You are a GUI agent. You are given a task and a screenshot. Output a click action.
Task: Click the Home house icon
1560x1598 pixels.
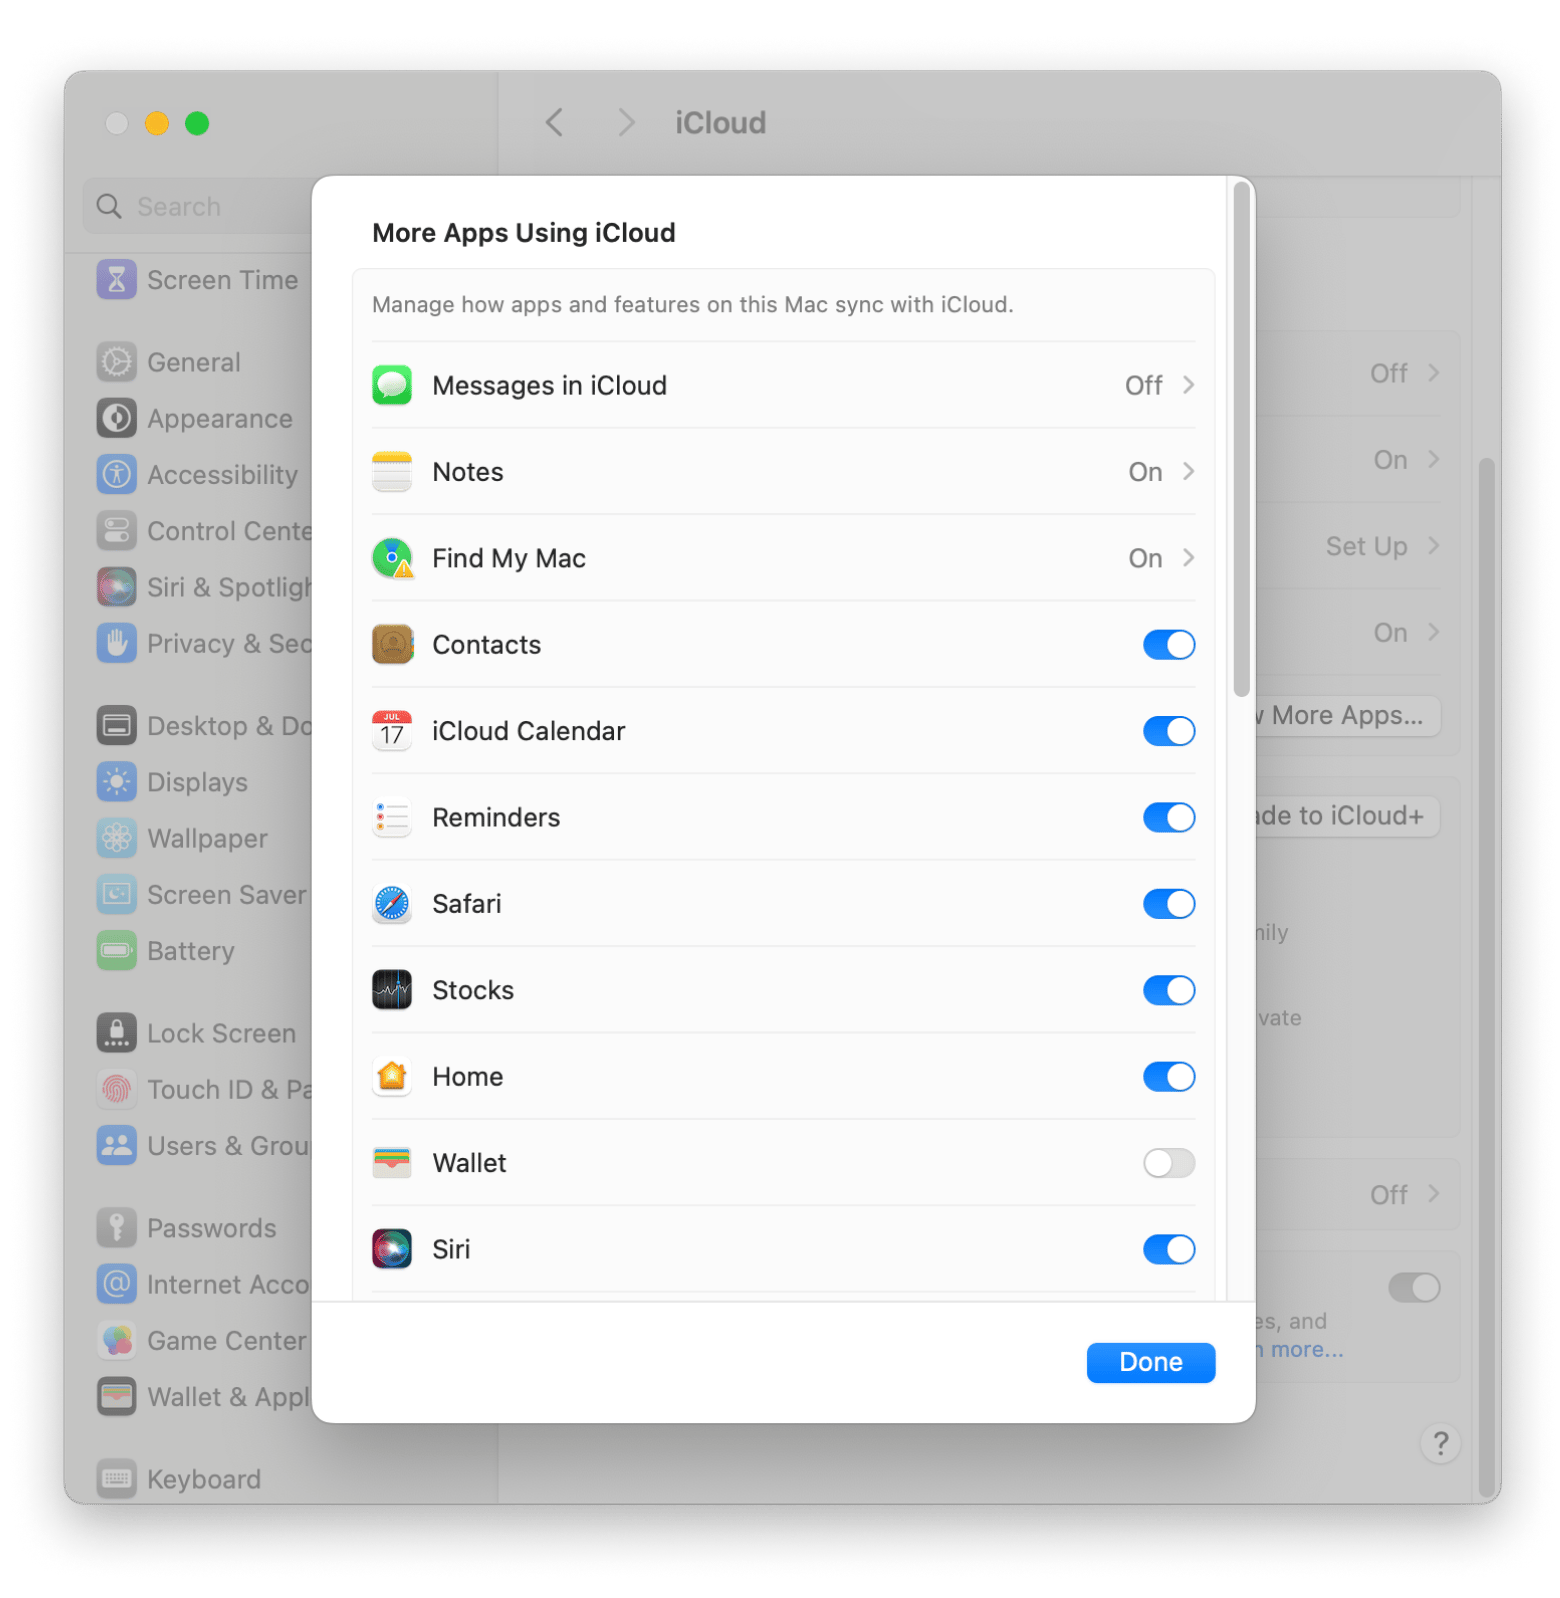[391, 1077]
